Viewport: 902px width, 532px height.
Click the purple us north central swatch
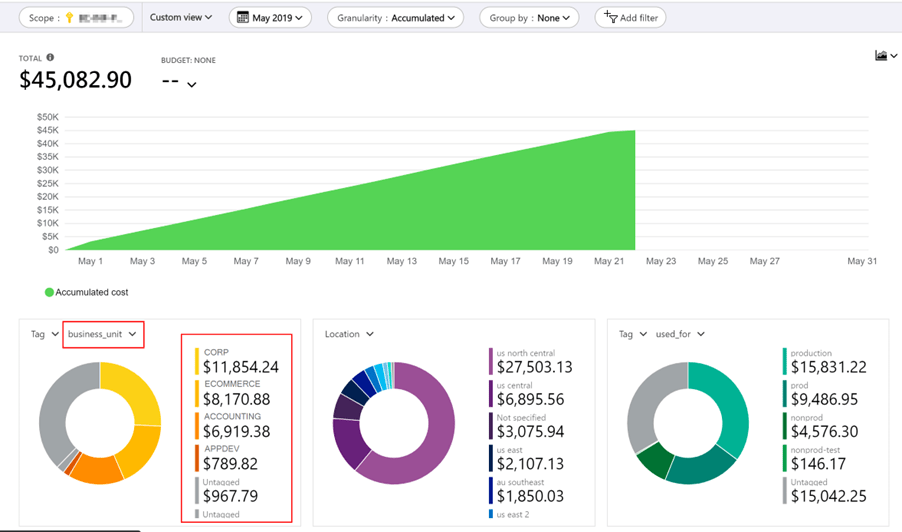click(x=490, y=361)
